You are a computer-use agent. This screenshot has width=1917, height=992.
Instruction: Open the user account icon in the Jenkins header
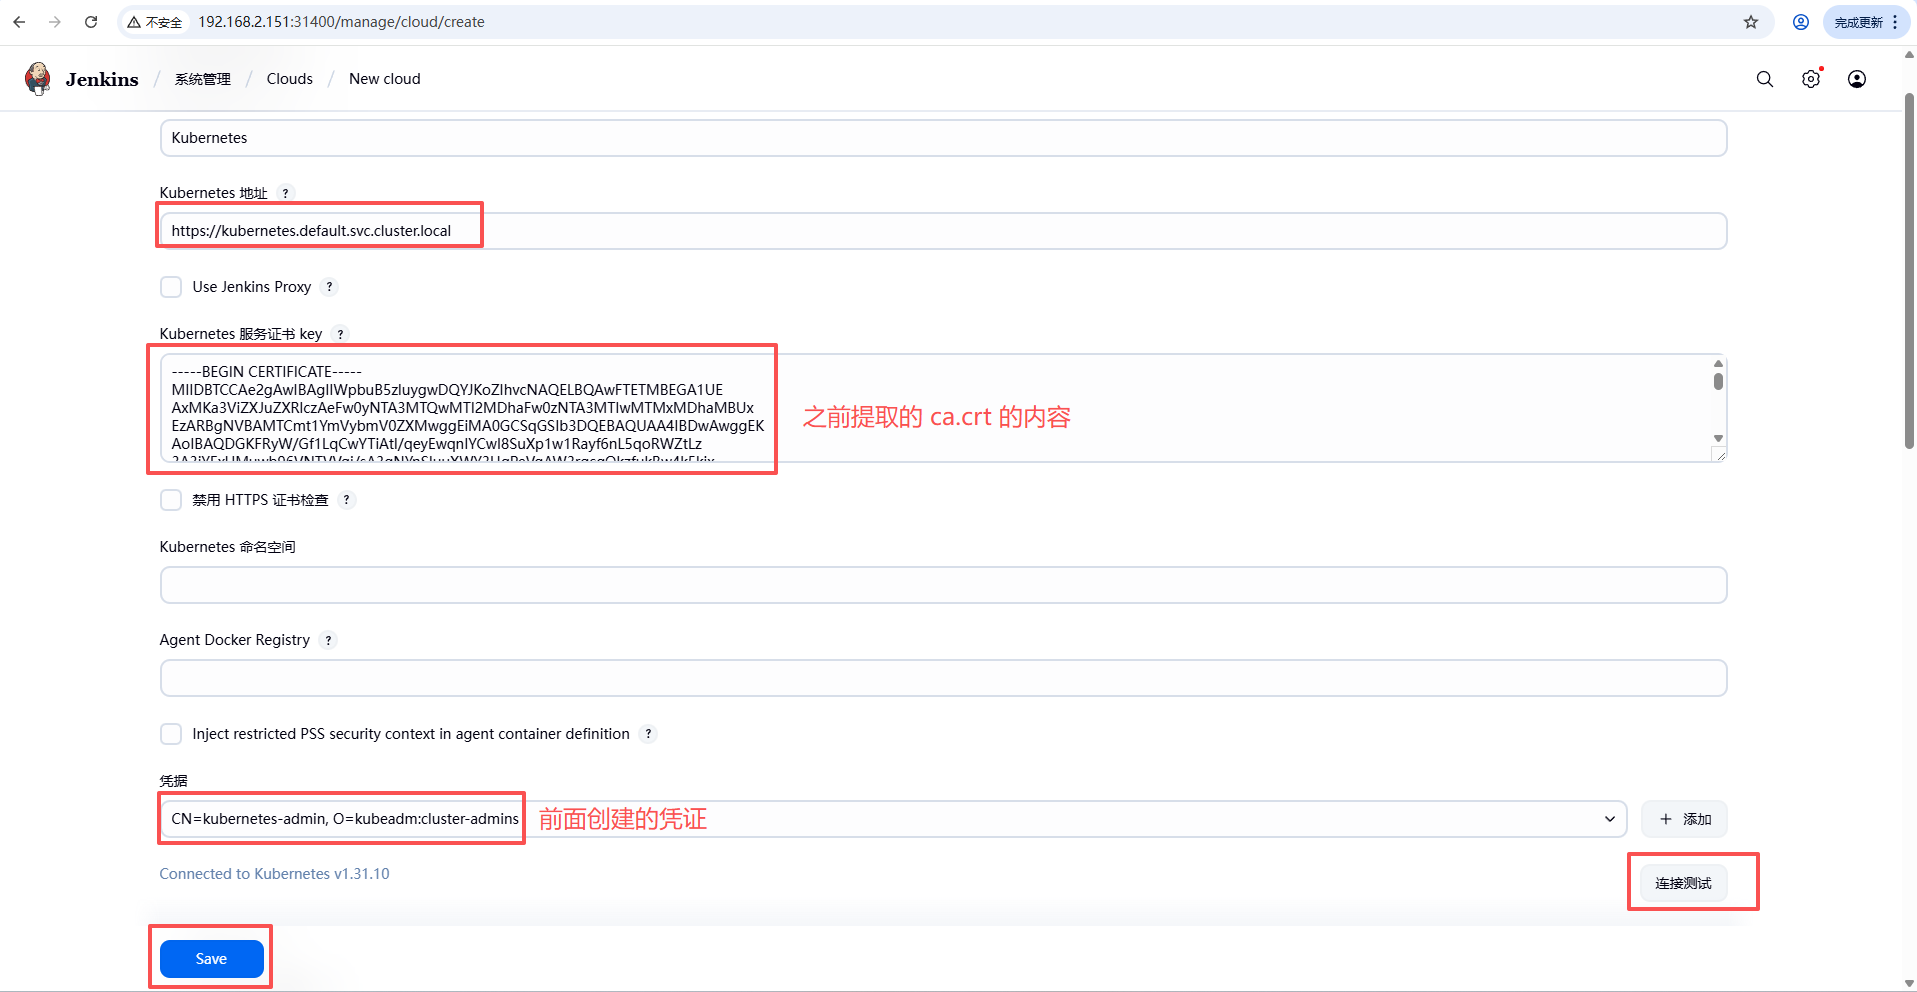coord(1856,79)
